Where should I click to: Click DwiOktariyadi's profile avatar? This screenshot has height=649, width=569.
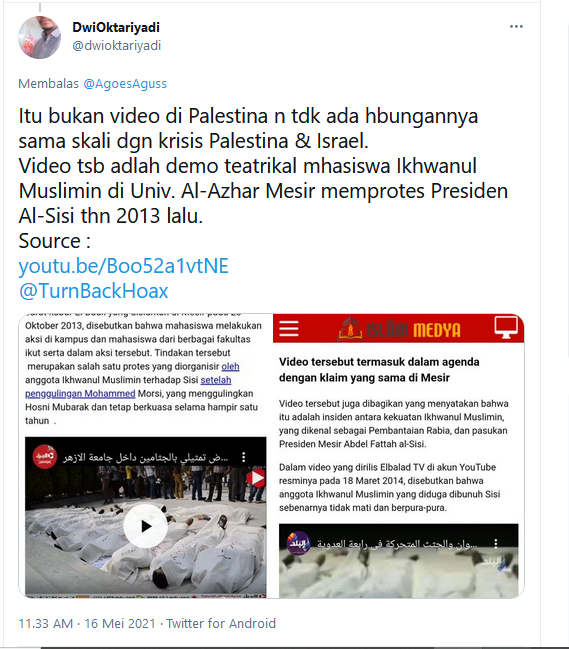click(x=40, y=37)
